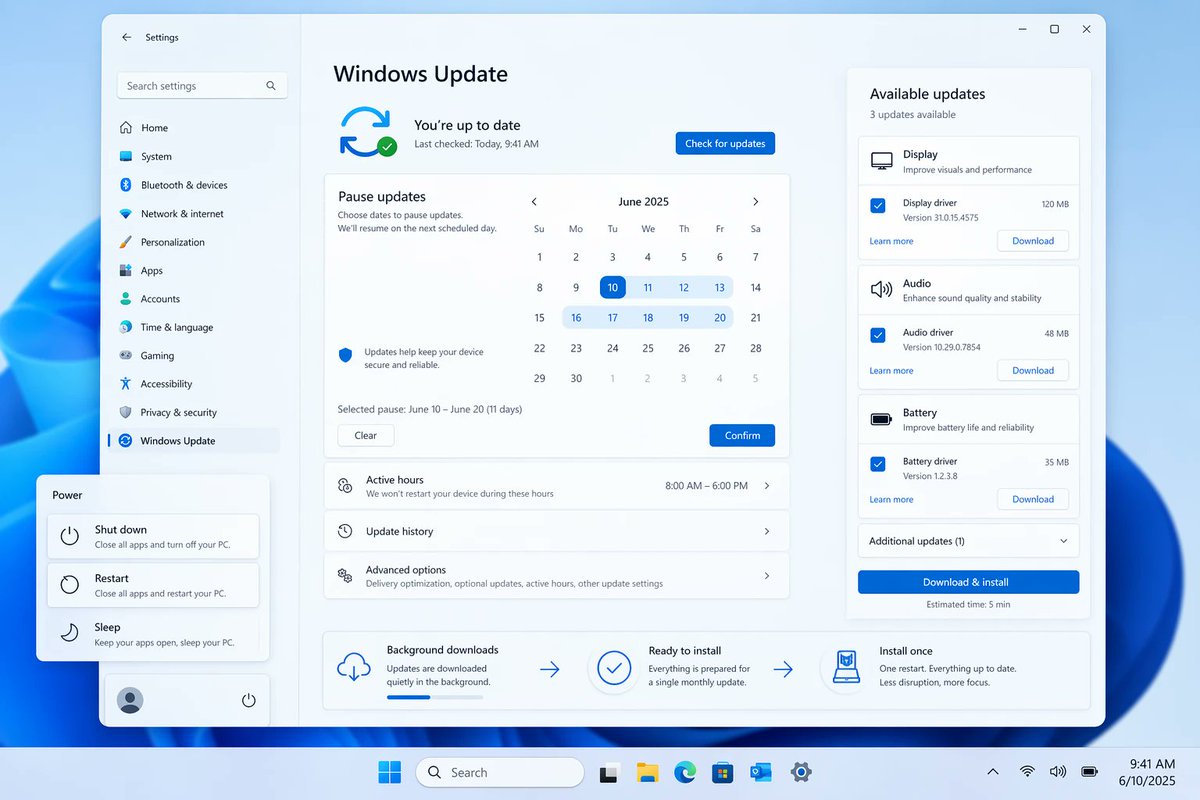Show hidden icons in system tray
The height and width of the screenshot is (800, 1200).
(993, 772)
